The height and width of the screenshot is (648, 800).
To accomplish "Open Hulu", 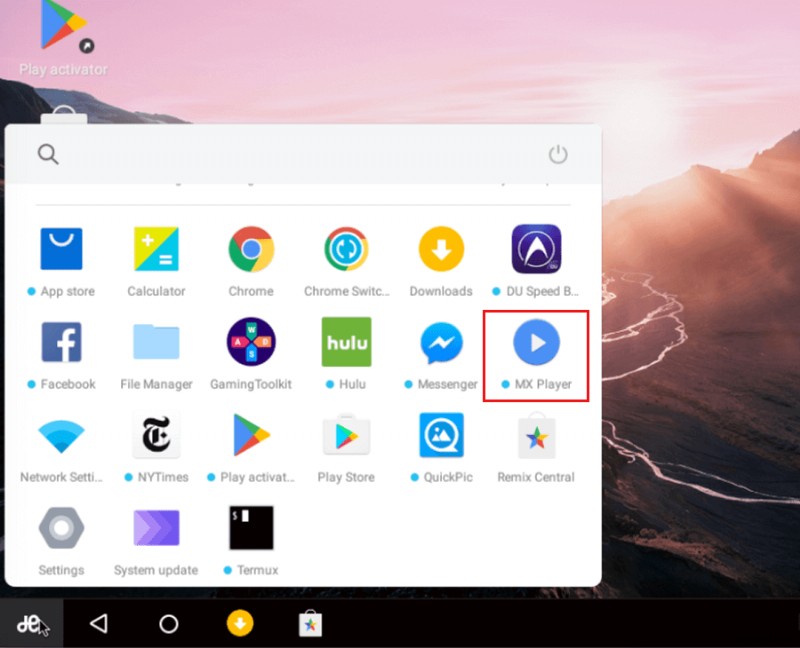I will (x=345, y=343).
